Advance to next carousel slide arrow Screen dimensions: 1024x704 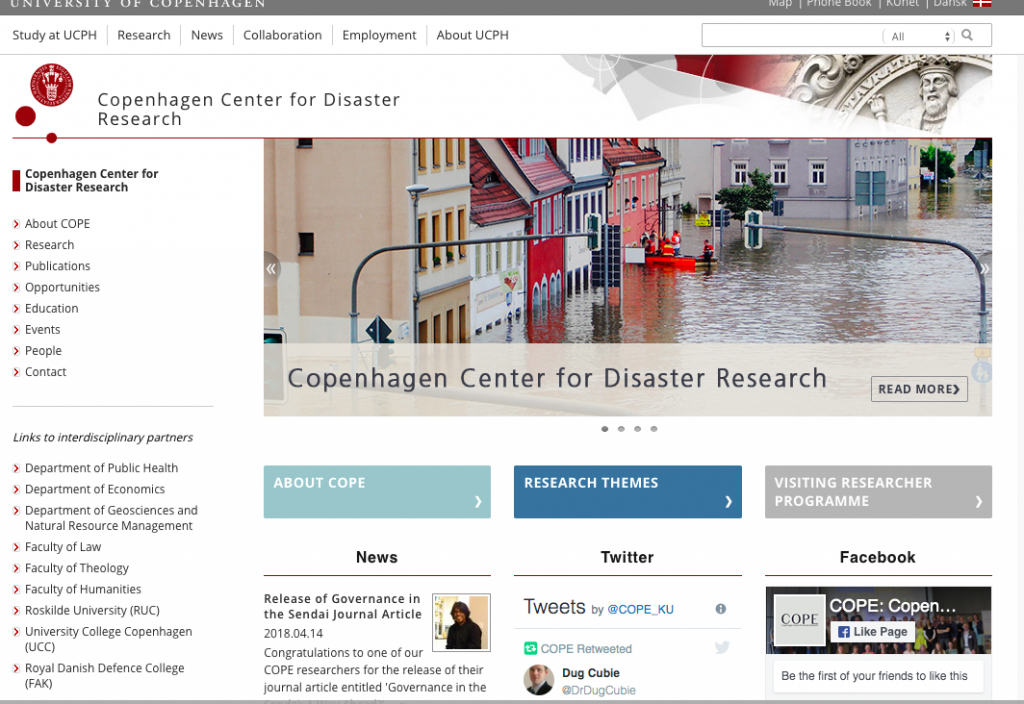coord(984,268)
